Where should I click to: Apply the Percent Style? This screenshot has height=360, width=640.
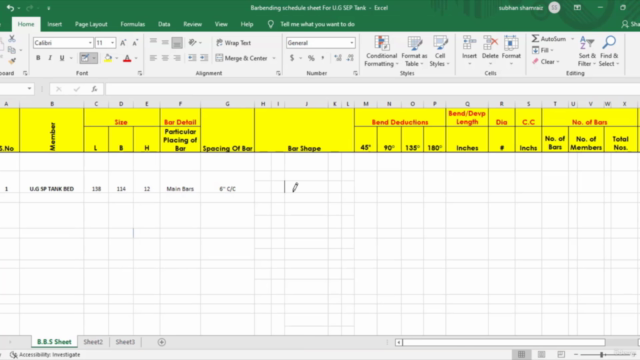311,58
